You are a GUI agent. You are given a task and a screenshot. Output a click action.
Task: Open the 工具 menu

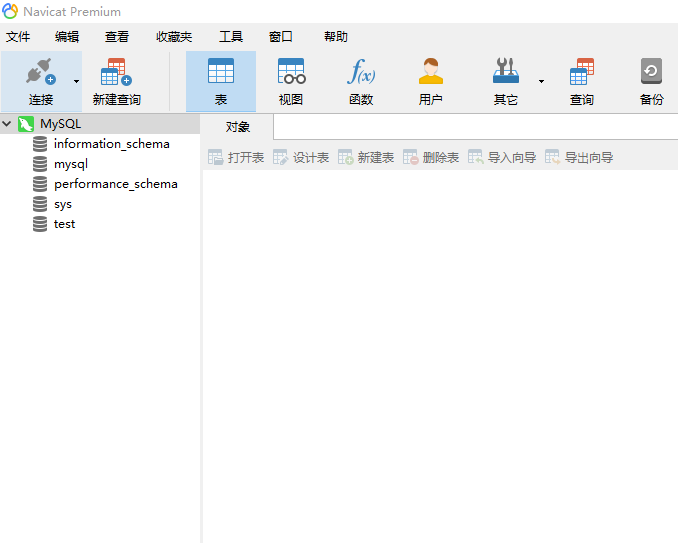tap(231, 37)
